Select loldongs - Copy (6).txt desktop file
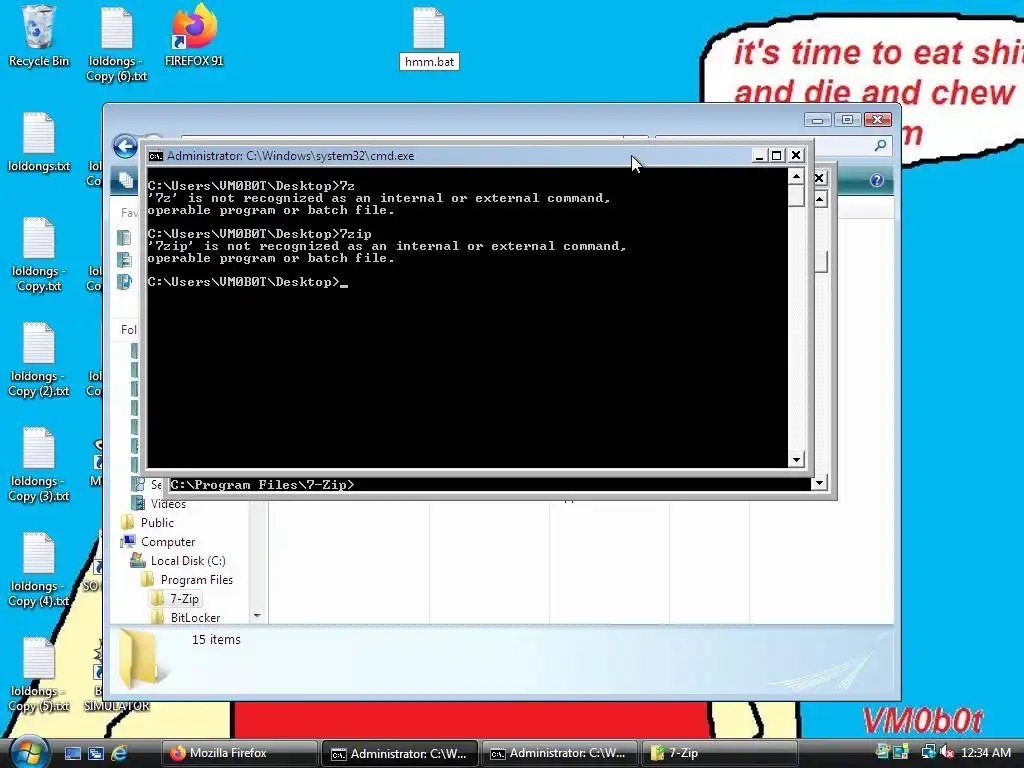The image size is (1024, 768). tap(116, 43)
